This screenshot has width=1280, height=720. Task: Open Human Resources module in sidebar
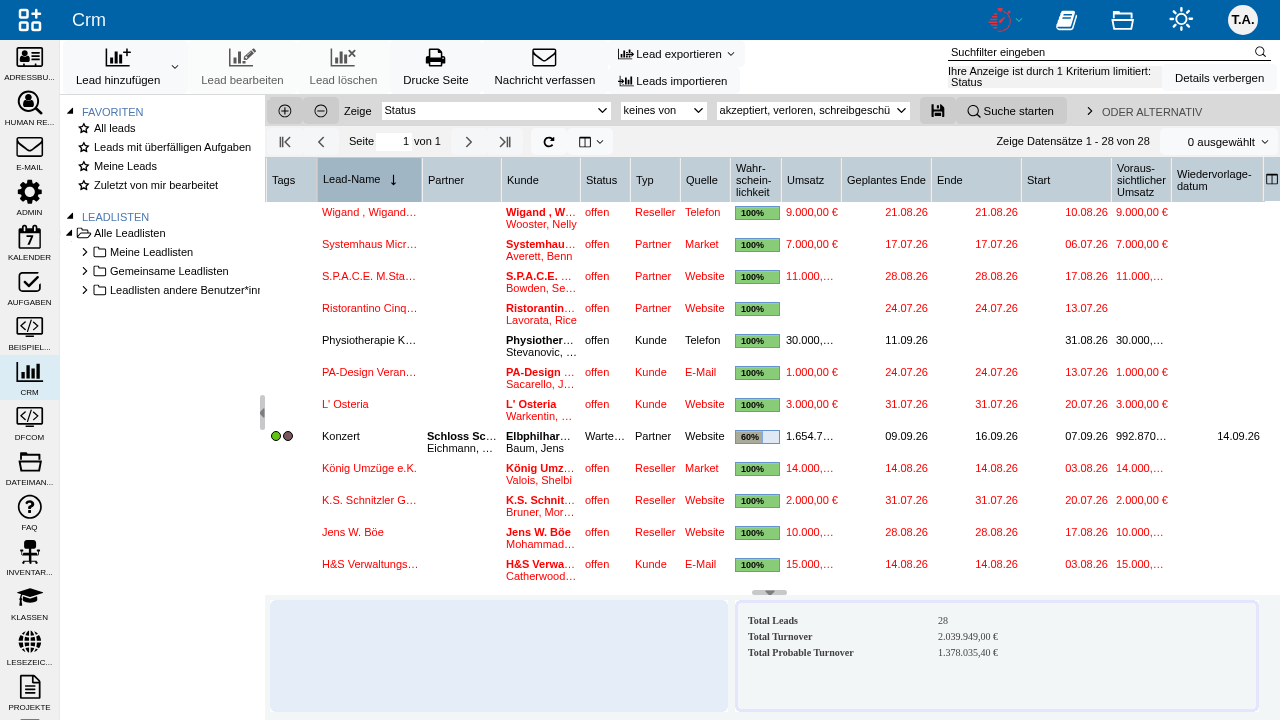30,108
